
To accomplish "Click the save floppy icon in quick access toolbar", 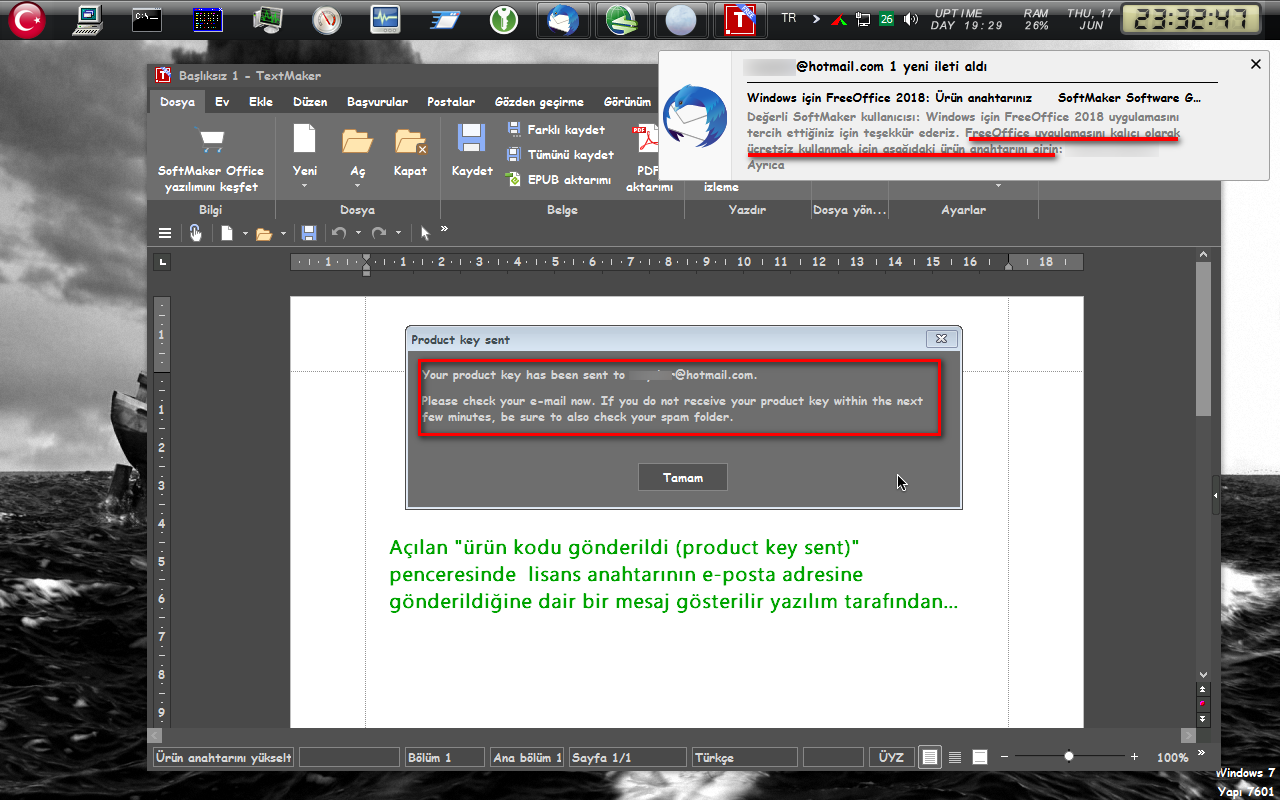I will 309,233.
